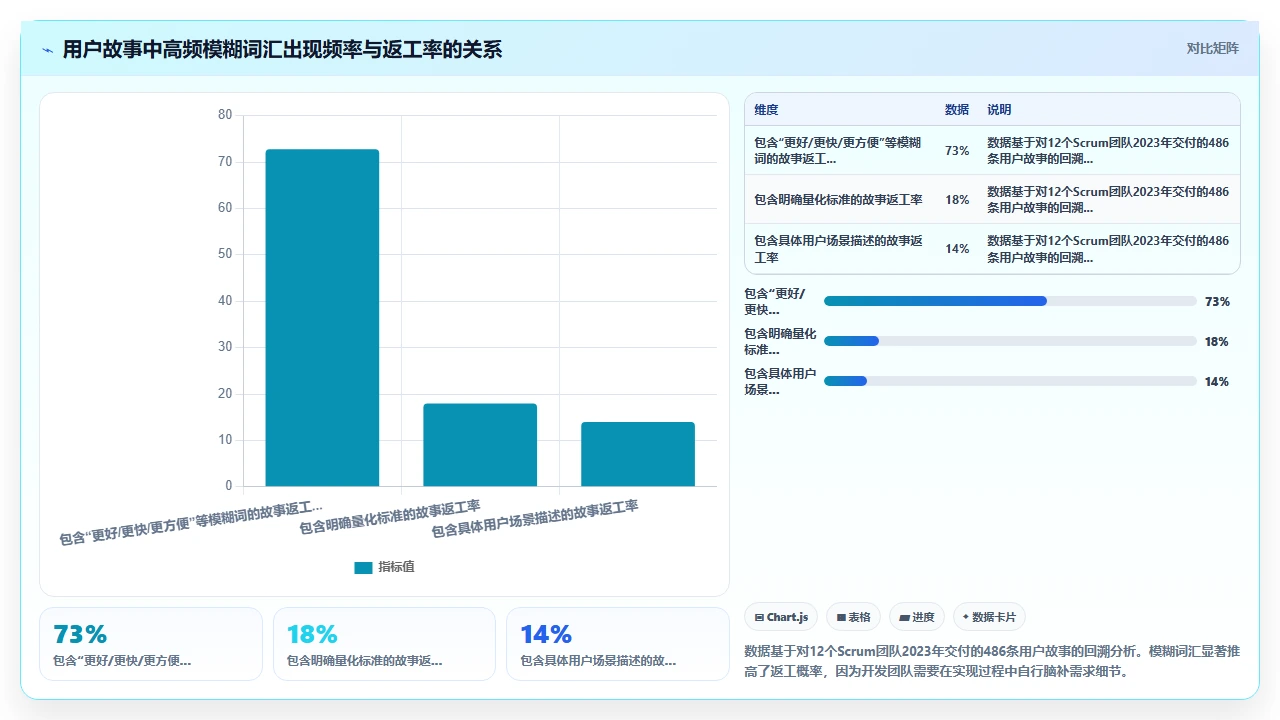Screen dimensions: 1280x720
Task: Click the lightning icon beside the title
Action: (x=47, y=50)
